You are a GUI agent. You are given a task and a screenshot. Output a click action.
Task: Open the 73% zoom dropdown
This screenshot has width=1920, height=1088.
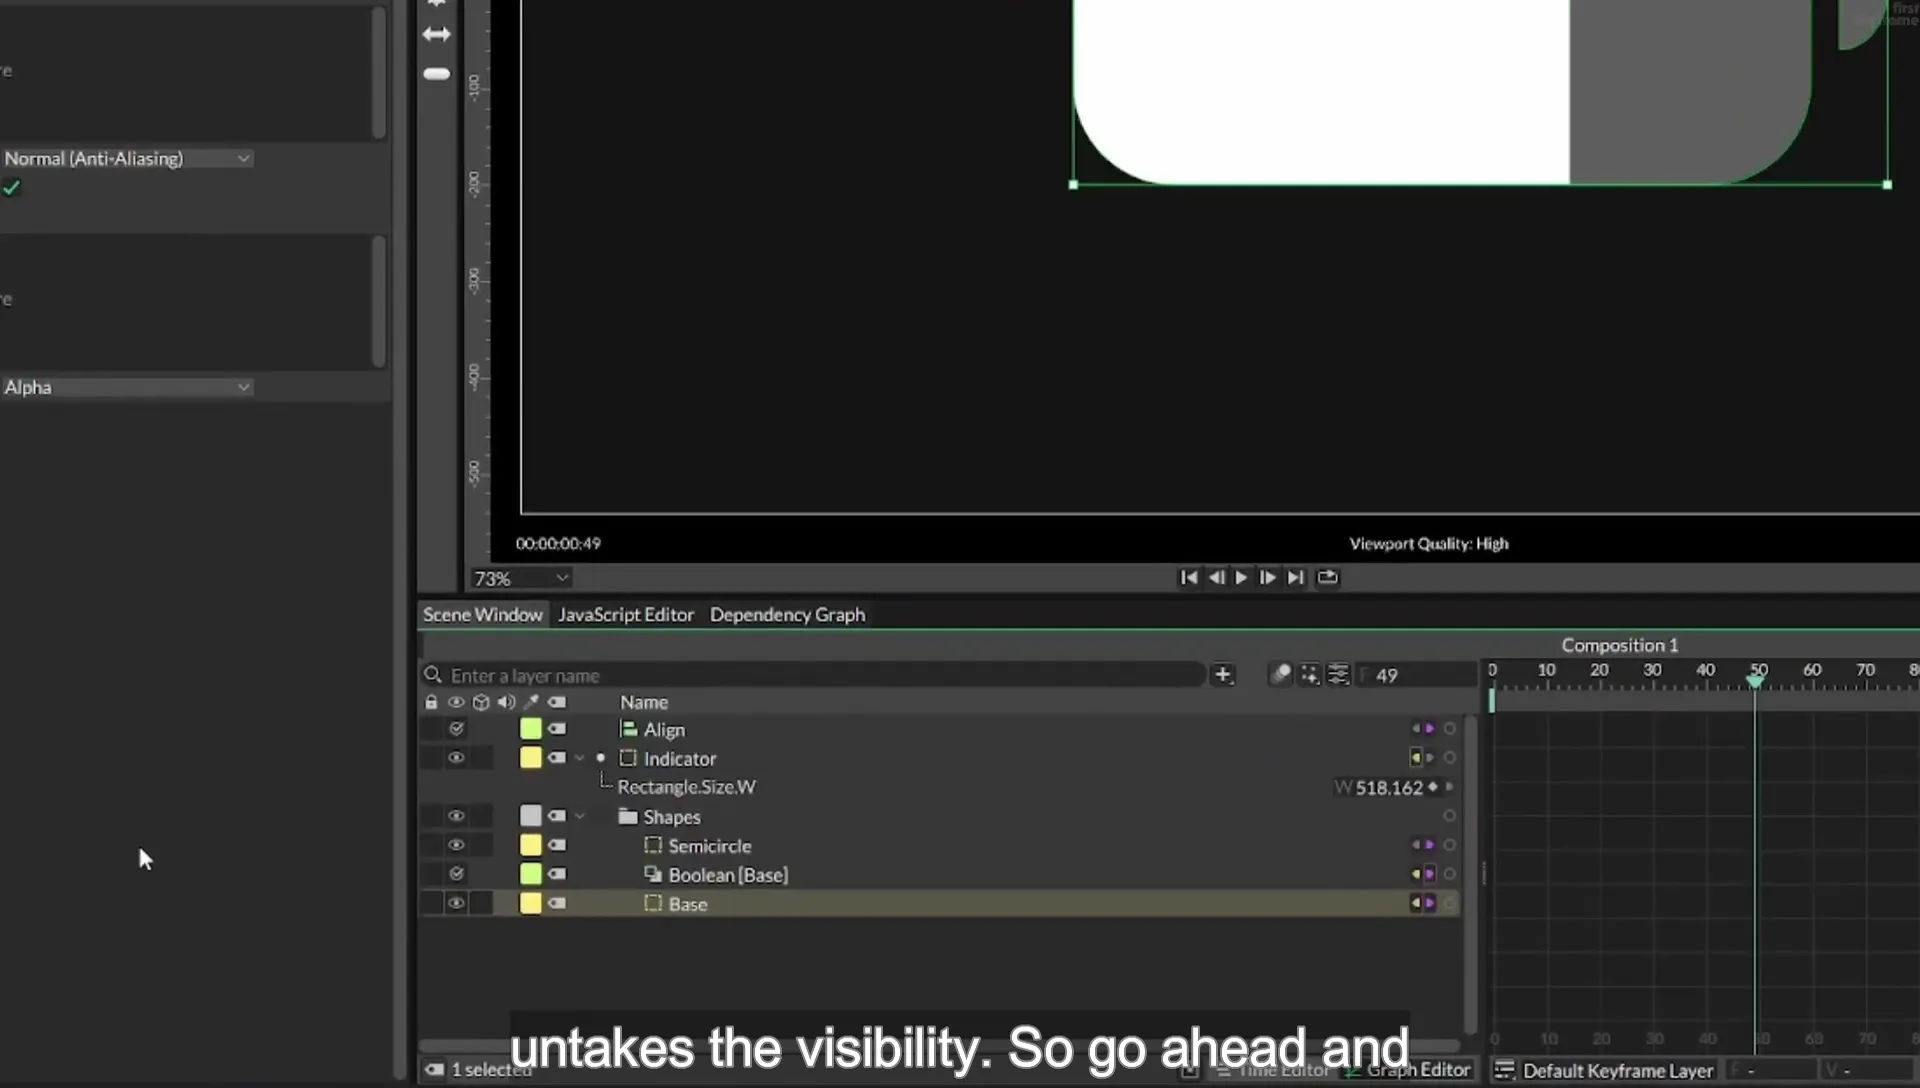point(521,578)
